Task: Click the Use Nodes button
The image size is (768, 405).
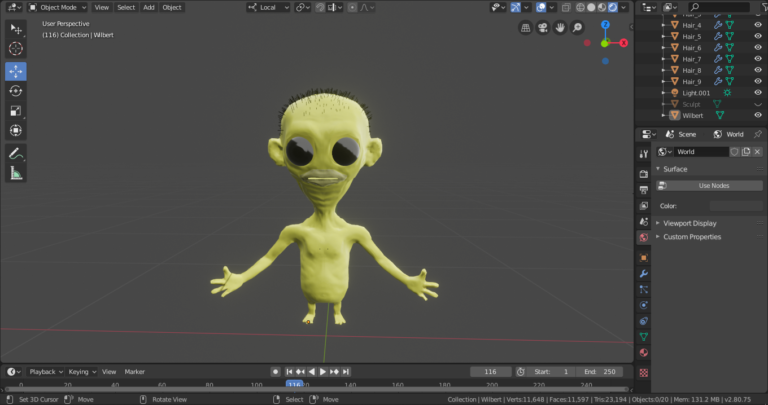Action: click(713, 185)
